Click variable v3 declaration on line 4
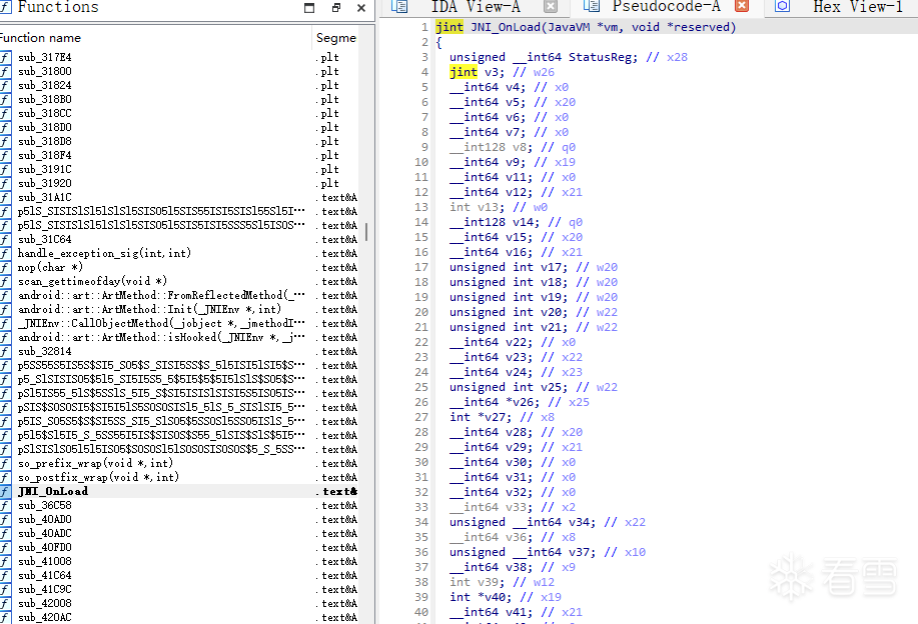This screenshot has width=918, height=624. [491, 72]
